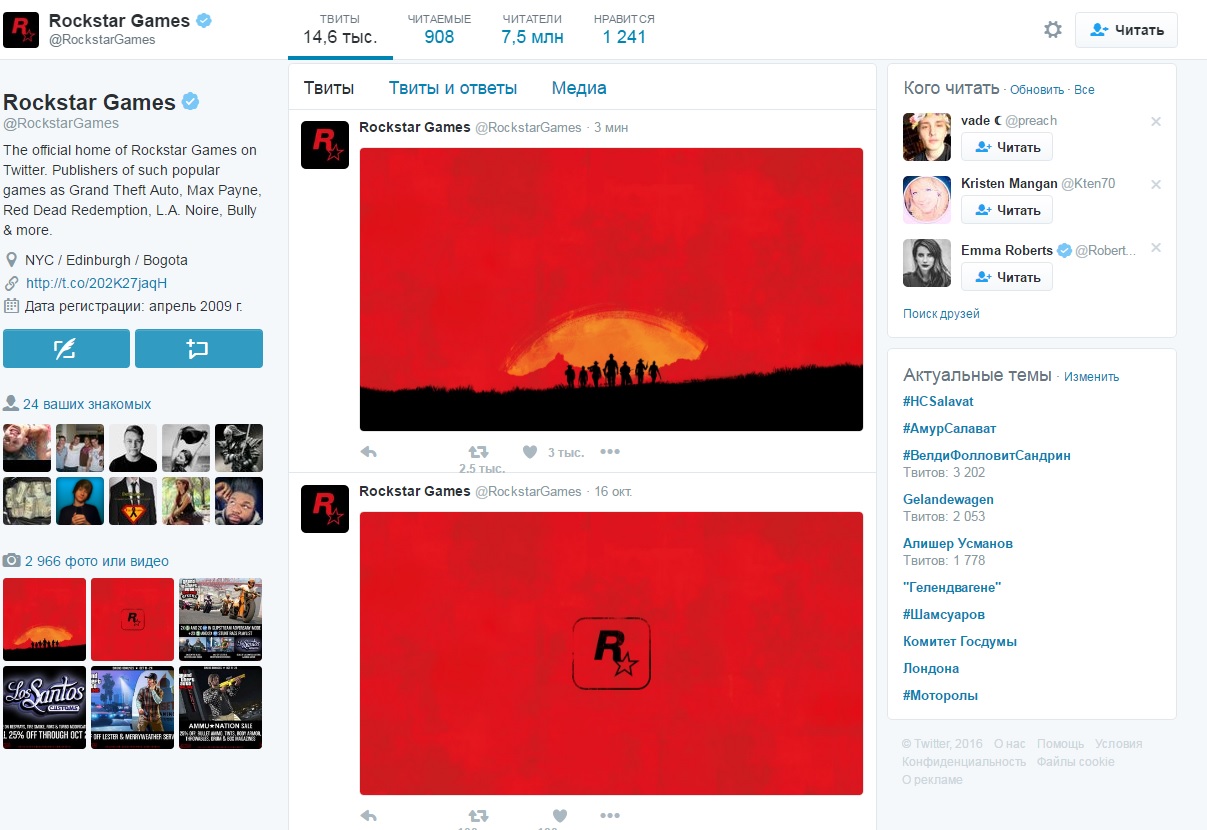
Task: Retweet the 16 окт. logo tweet
Action: pyautogui.click(x=479, y=816)
